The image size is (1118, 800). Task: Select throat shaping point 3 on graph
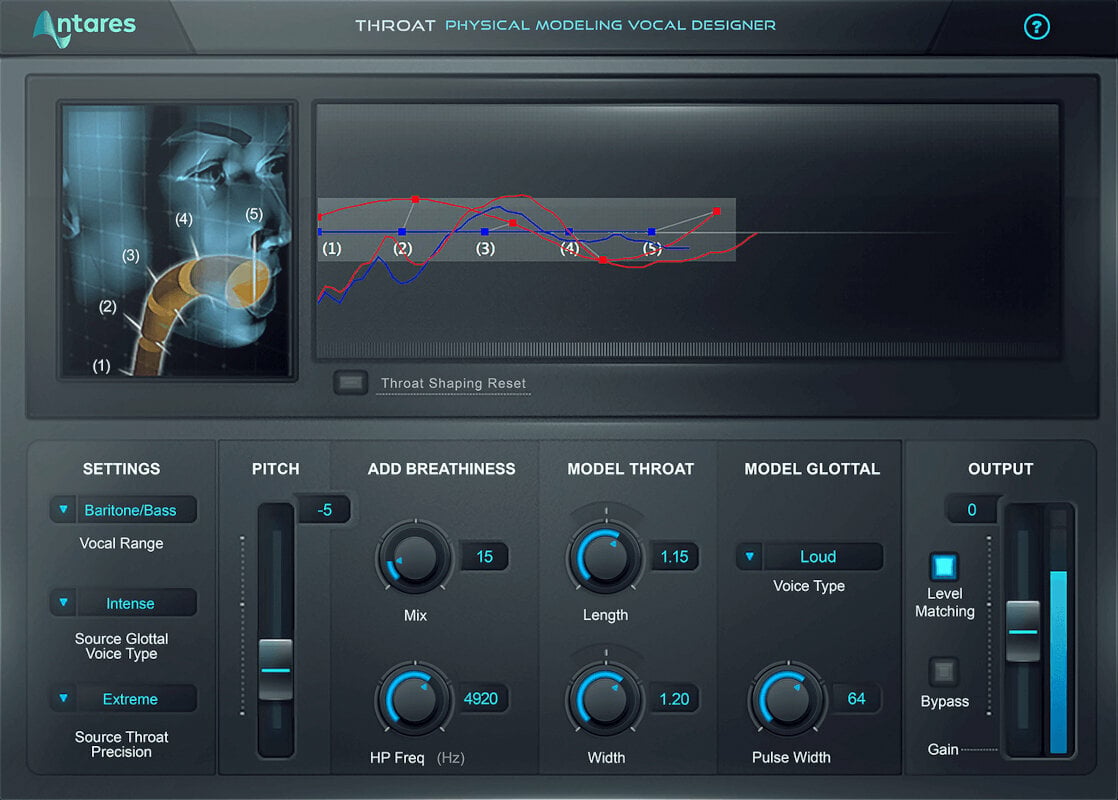coord(485,232)
